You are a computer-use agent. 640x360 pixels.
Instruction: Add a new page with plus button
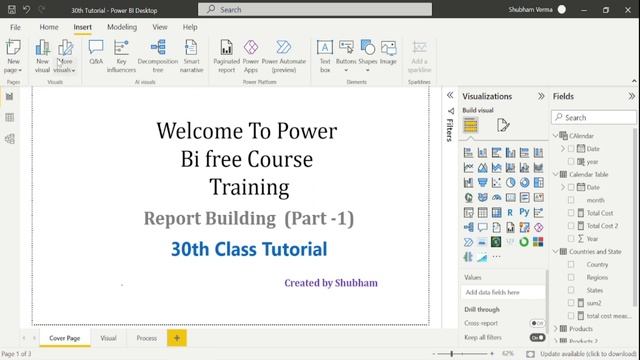click(177, 338)
